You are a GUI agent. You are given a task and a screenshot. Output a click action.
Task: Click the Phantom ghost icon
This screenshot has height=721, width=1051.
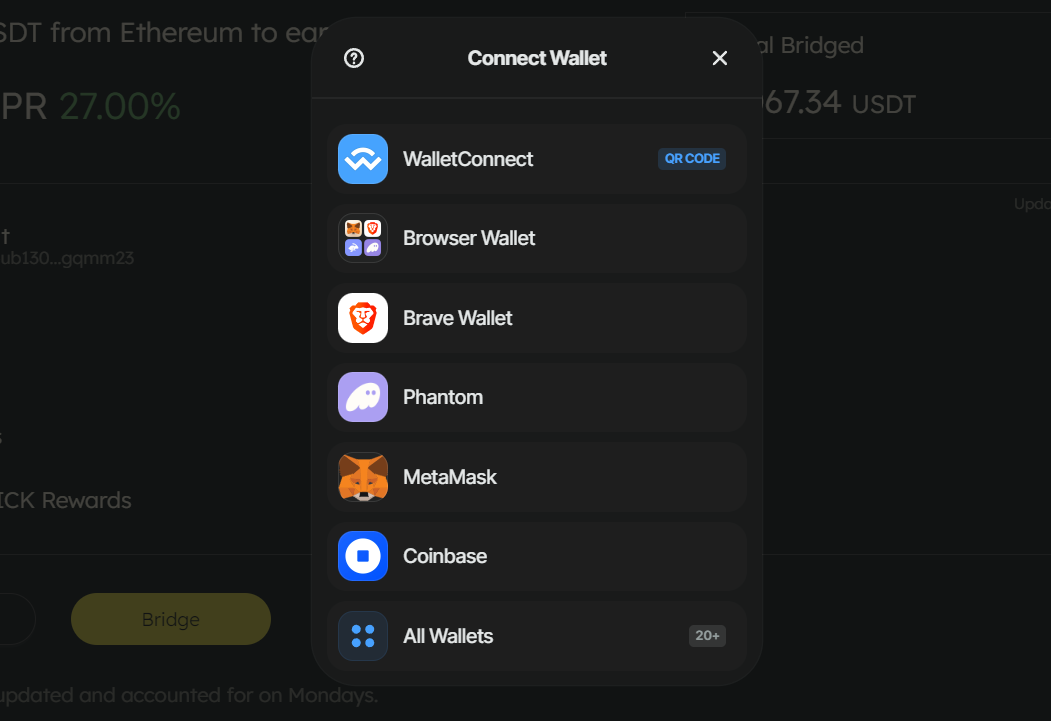click(x=363, y=397)
